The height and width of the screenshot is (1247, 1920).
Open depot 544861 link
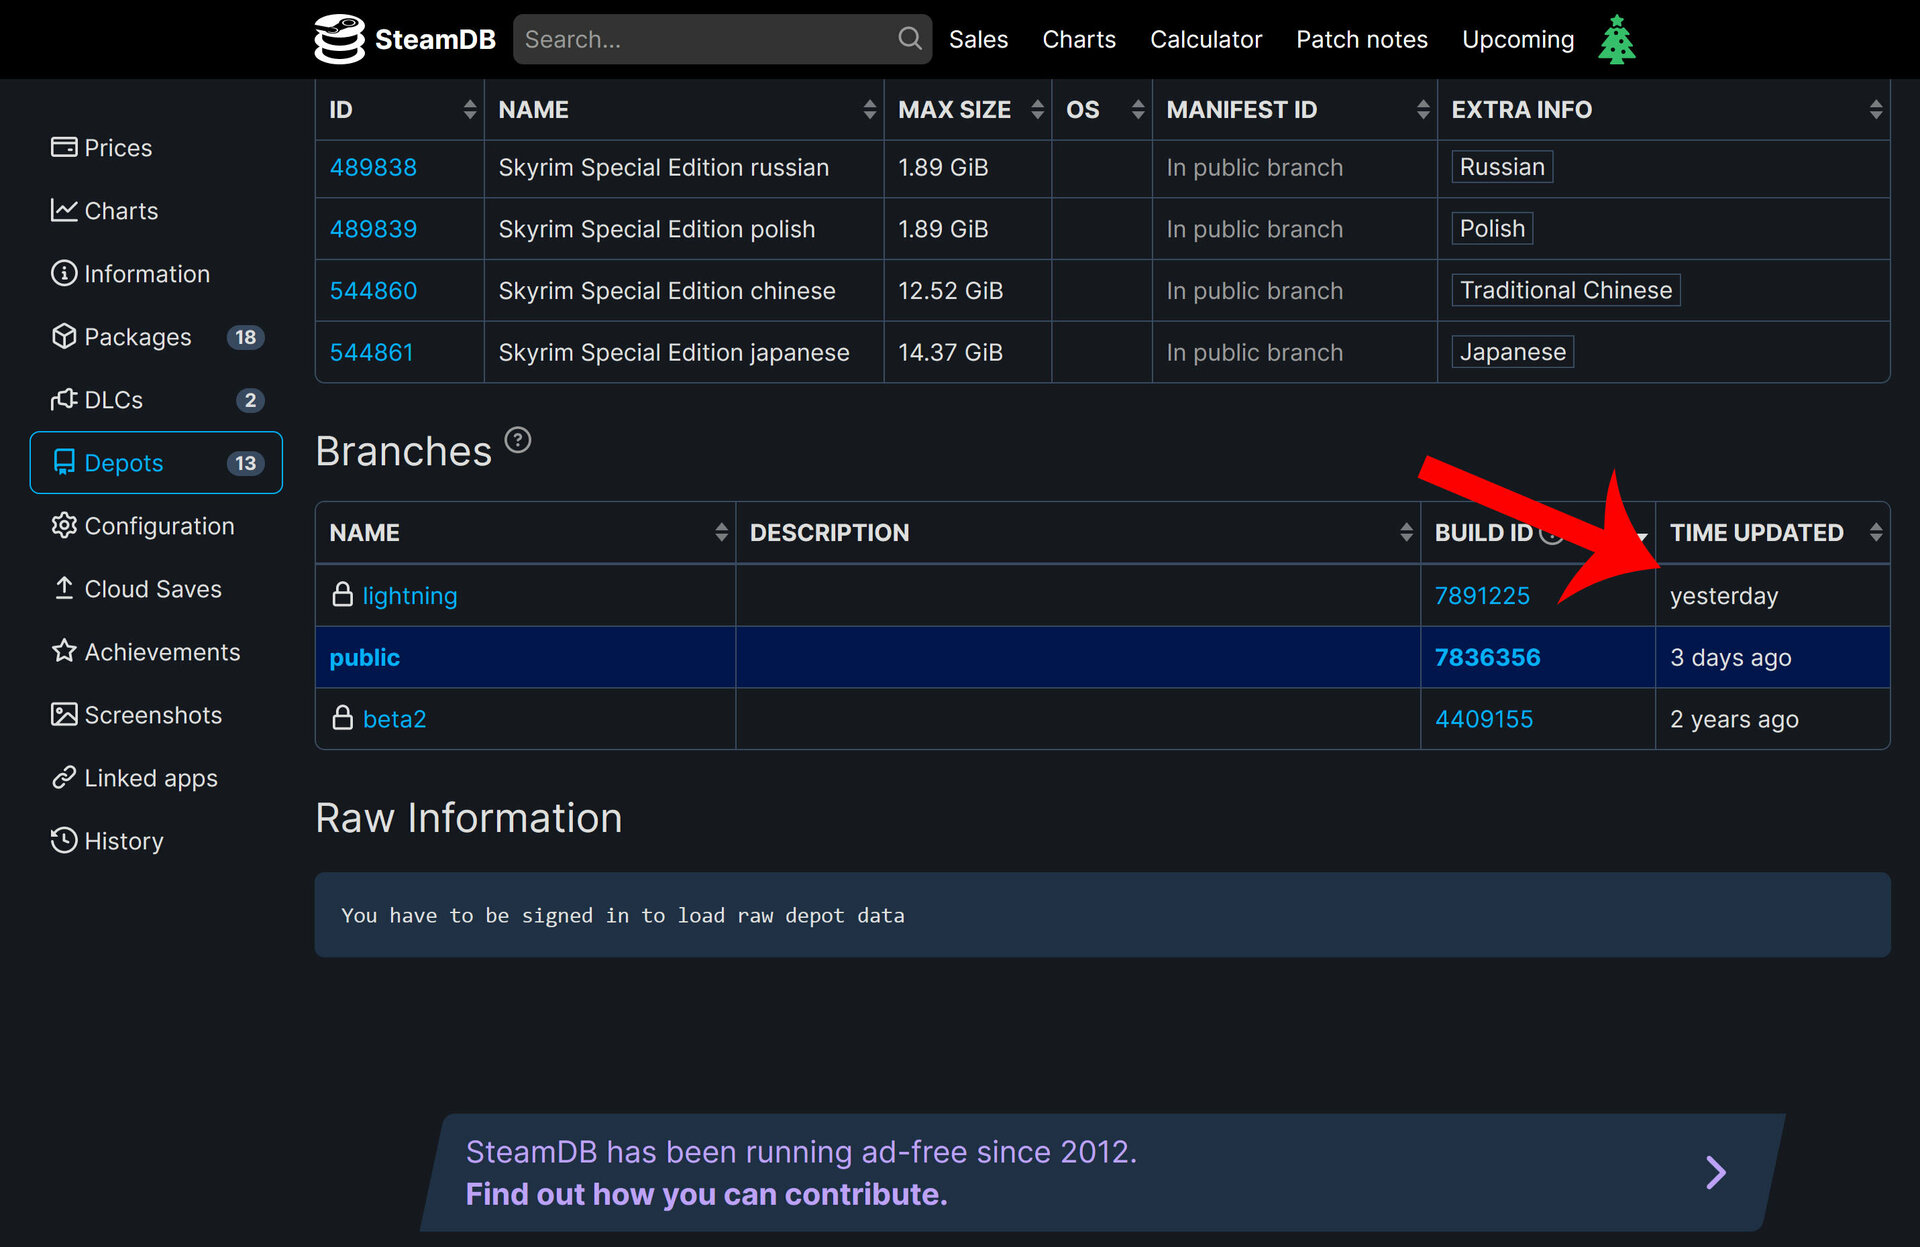(371, 352)
